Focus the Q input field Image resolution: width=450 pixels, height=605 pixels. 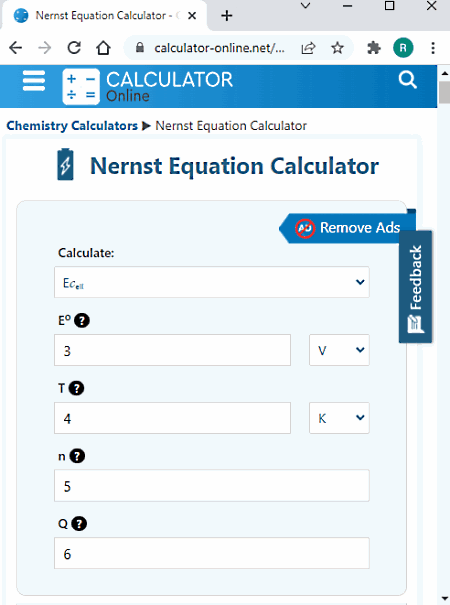tap(212, 553)
